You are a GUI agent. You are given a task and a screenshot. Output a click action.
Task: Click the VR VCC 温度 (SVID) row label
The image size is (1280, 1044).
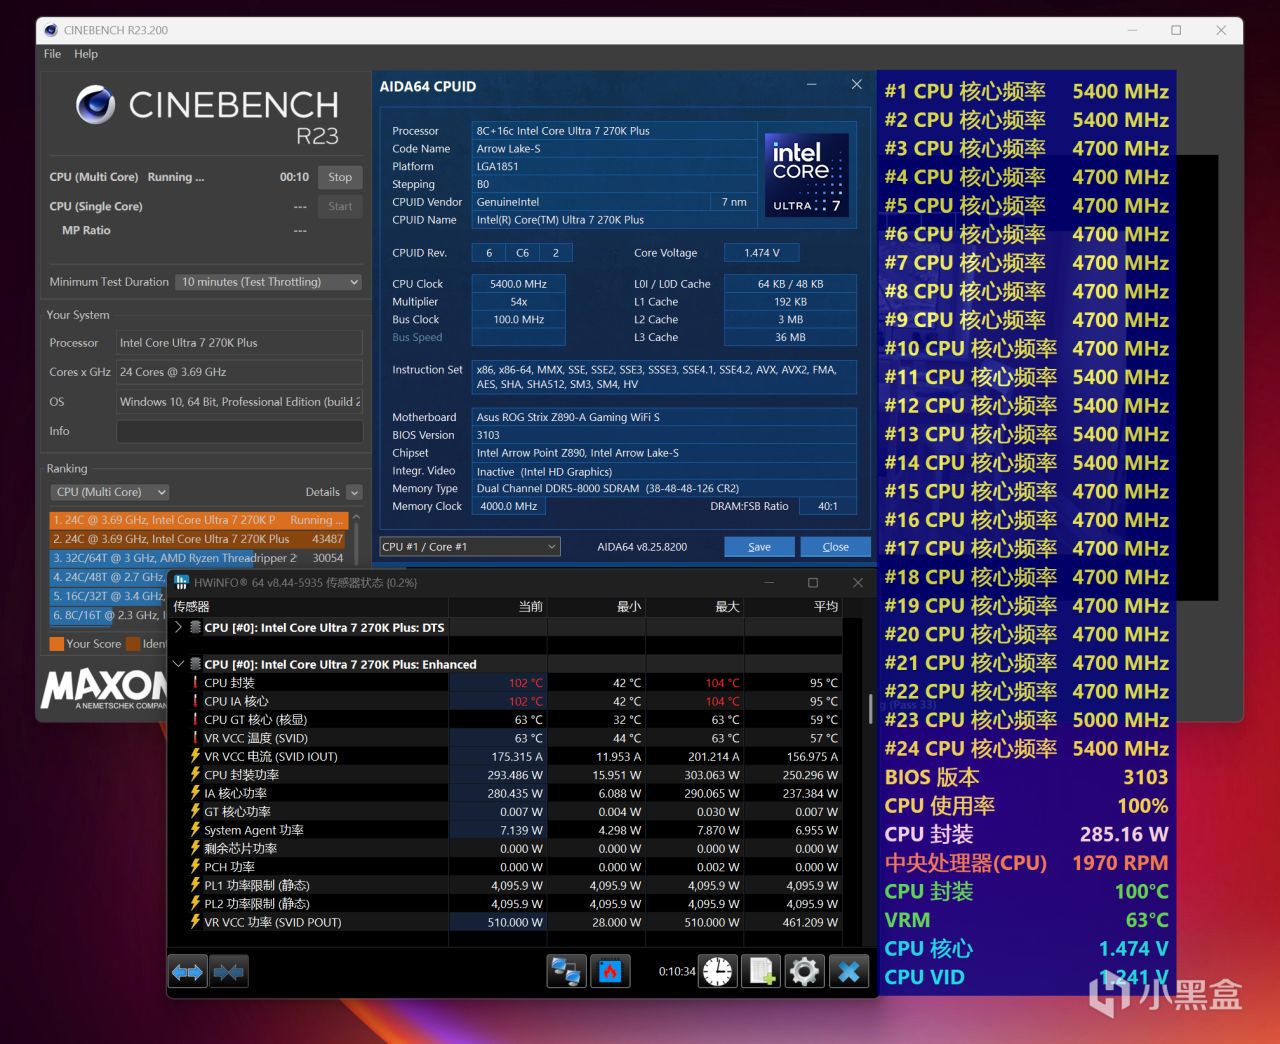pos(256,738)
